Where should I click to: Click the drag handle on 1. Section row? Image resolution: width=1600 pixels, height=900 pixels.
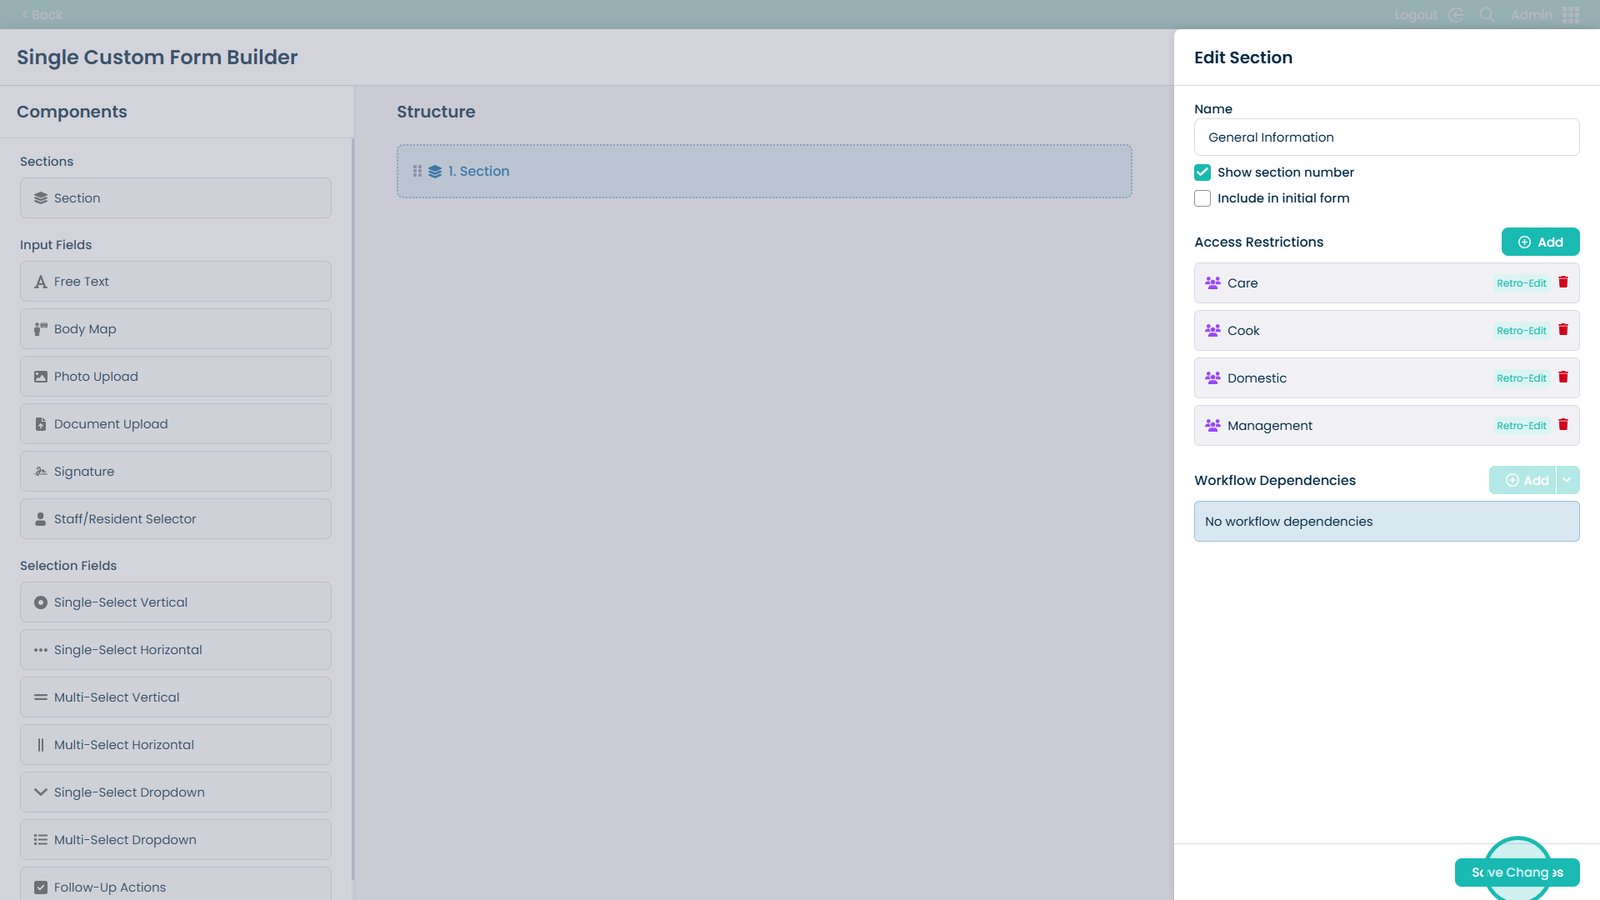417,171
